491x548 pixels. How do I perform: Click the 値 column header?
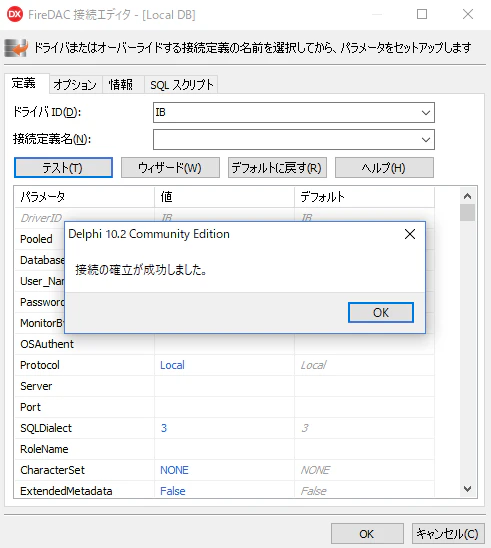coord(224,197)
